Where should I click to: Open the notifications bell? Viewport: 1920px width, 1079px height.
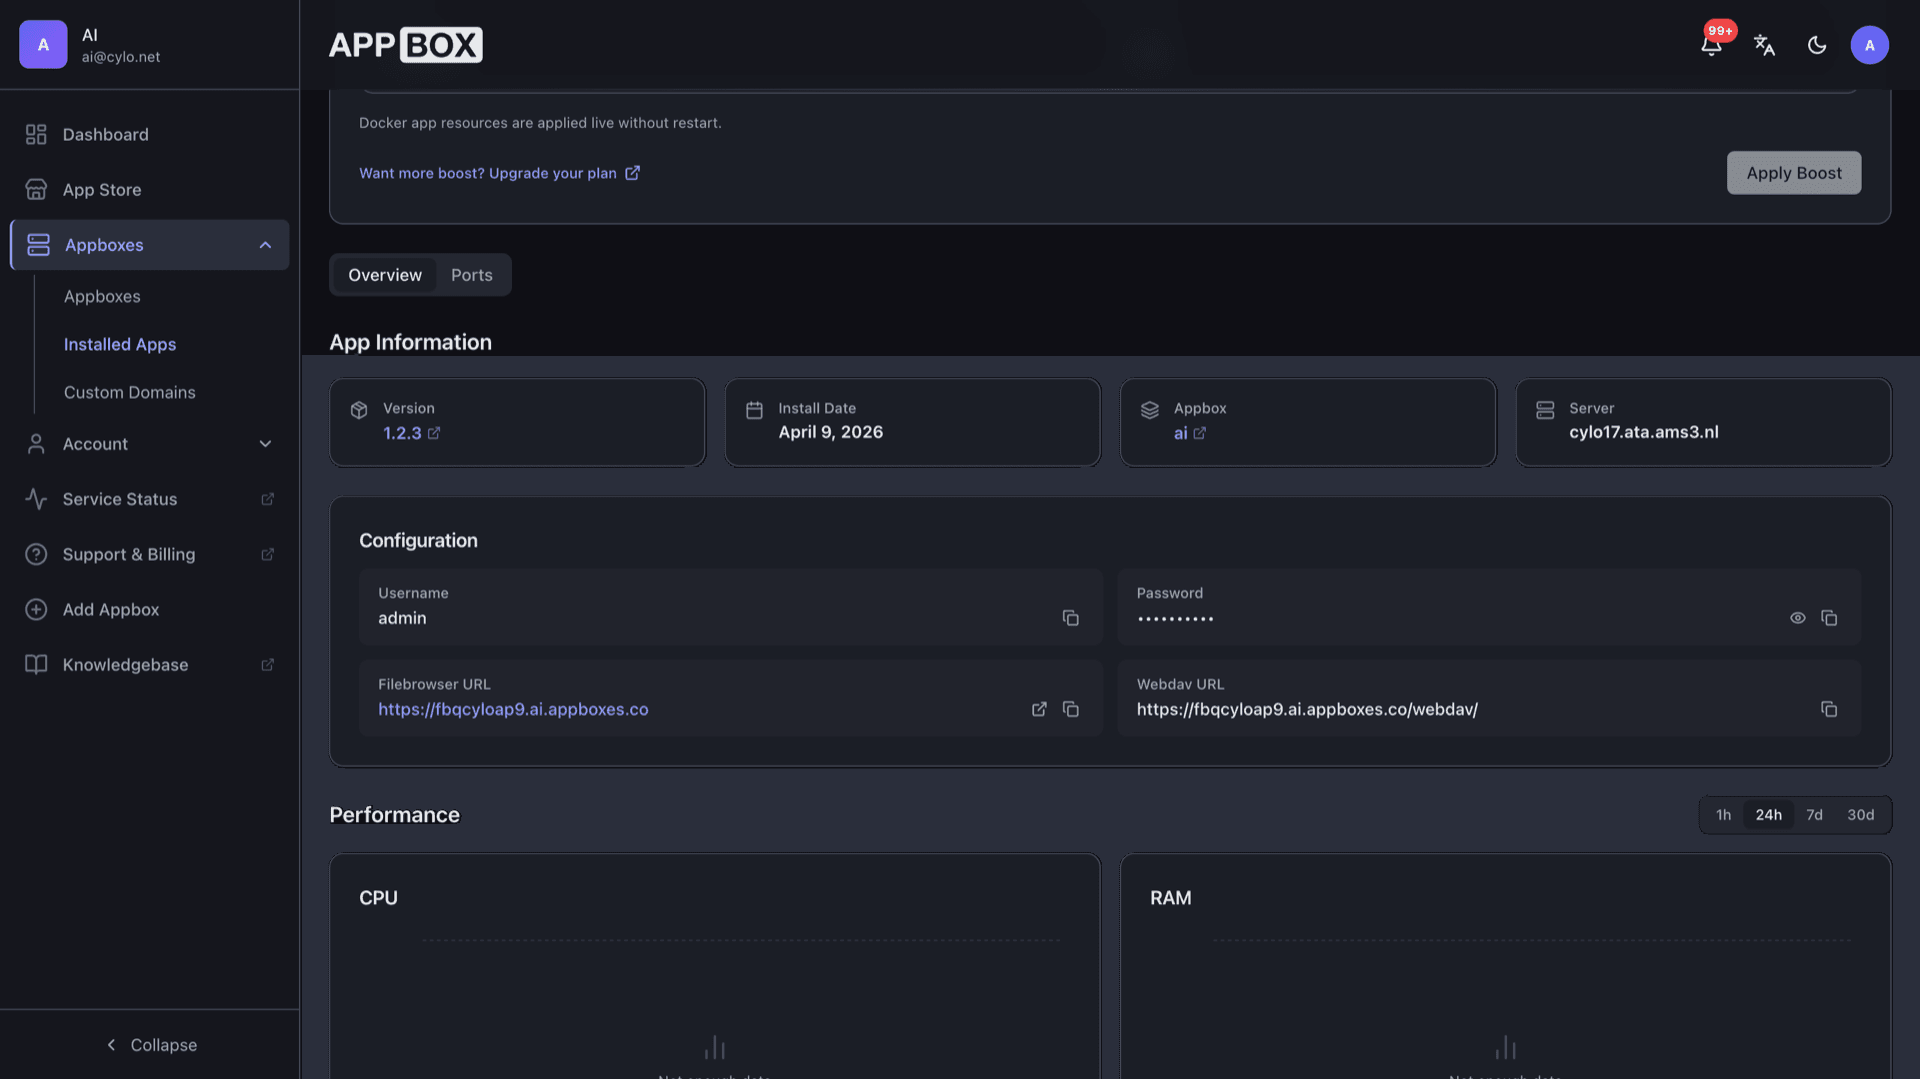[x=1711, y=45]
